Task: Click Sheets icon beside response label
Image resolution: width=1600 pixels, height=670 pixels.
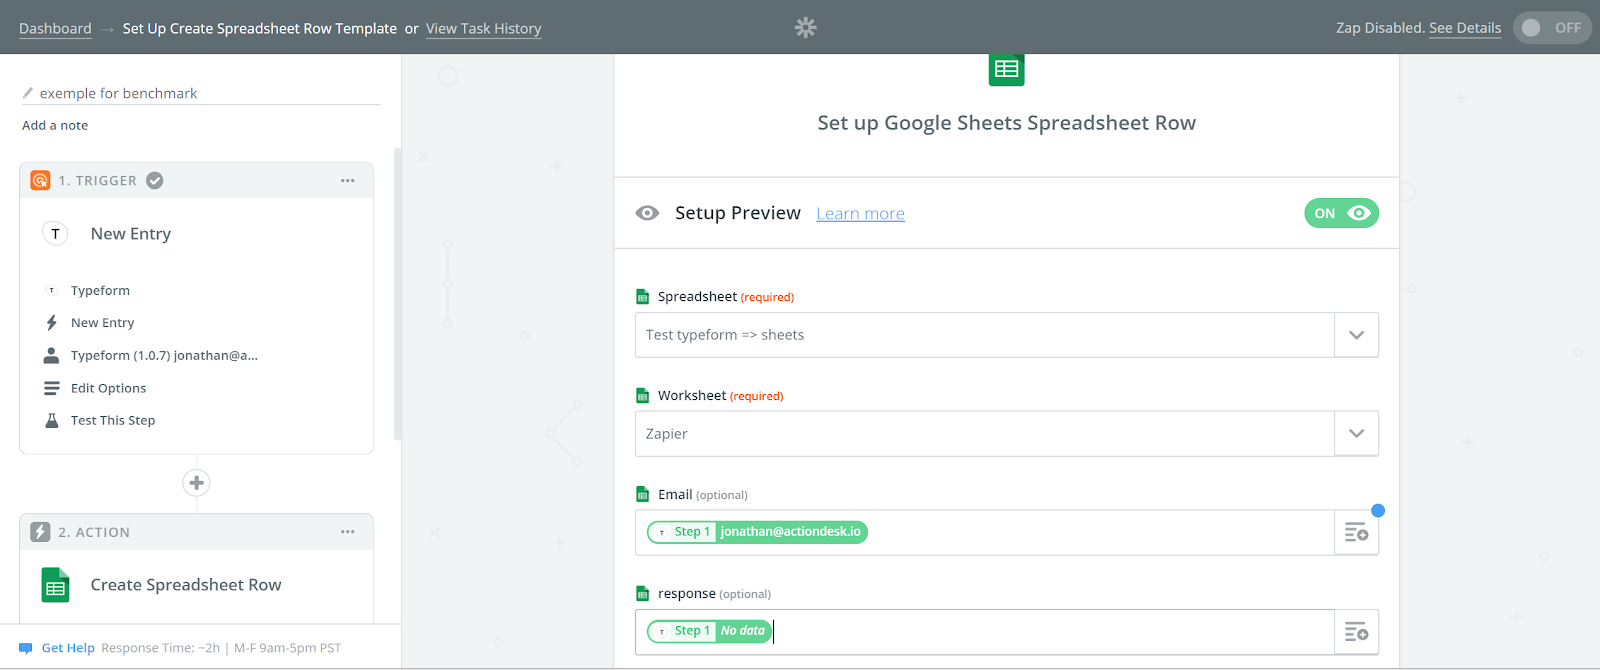Action: click(x=643, y=594)
